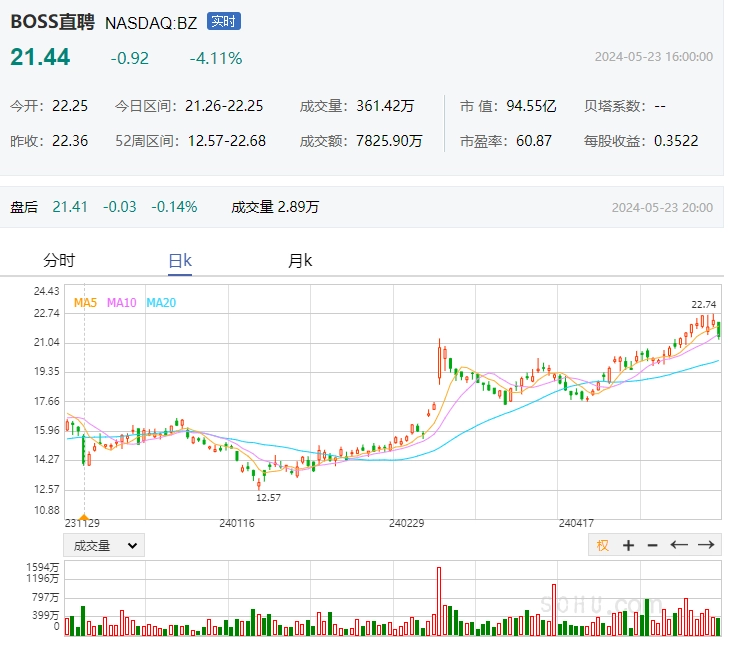Click the after-hours timestamp 2024-05-23 20:00
This screenshot has height=667, width=737.
[x=662, y=208]
